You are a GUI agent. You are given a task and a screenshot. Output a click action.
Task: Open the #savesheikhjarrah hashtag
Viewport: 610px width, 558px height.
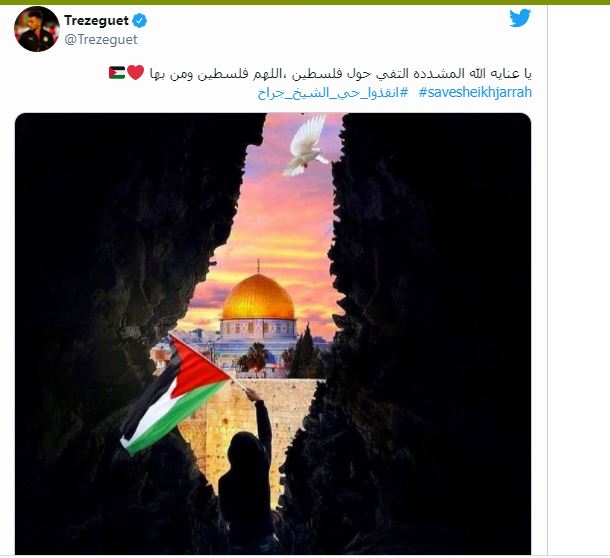[x=475, y=93]
